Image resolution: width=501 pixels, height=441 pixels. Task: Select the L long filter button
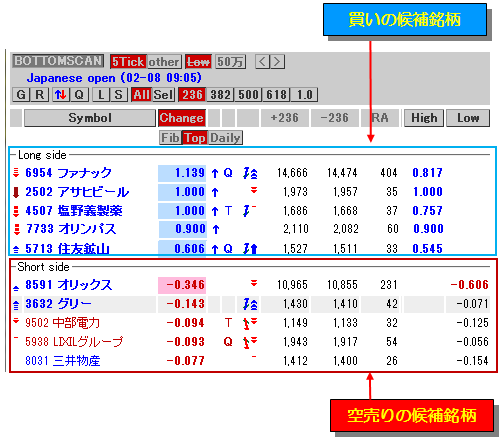click(101, 95)
